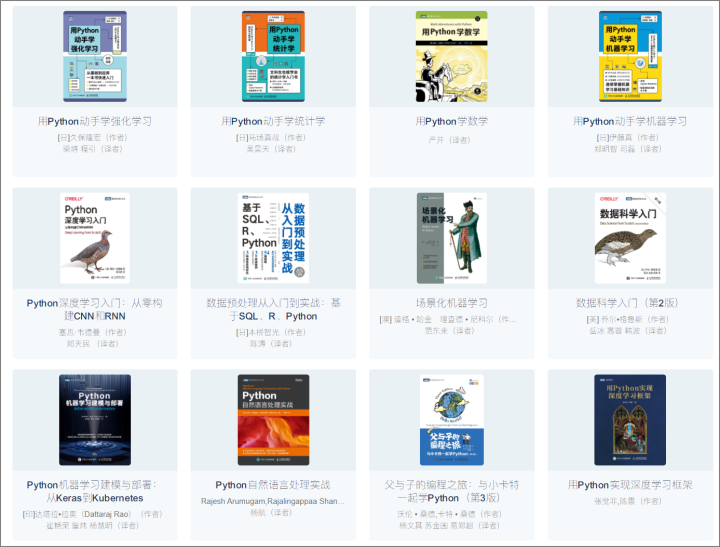Click author text 张觉非,陈震（作者）
720x547 pixels.
[628, 501]
